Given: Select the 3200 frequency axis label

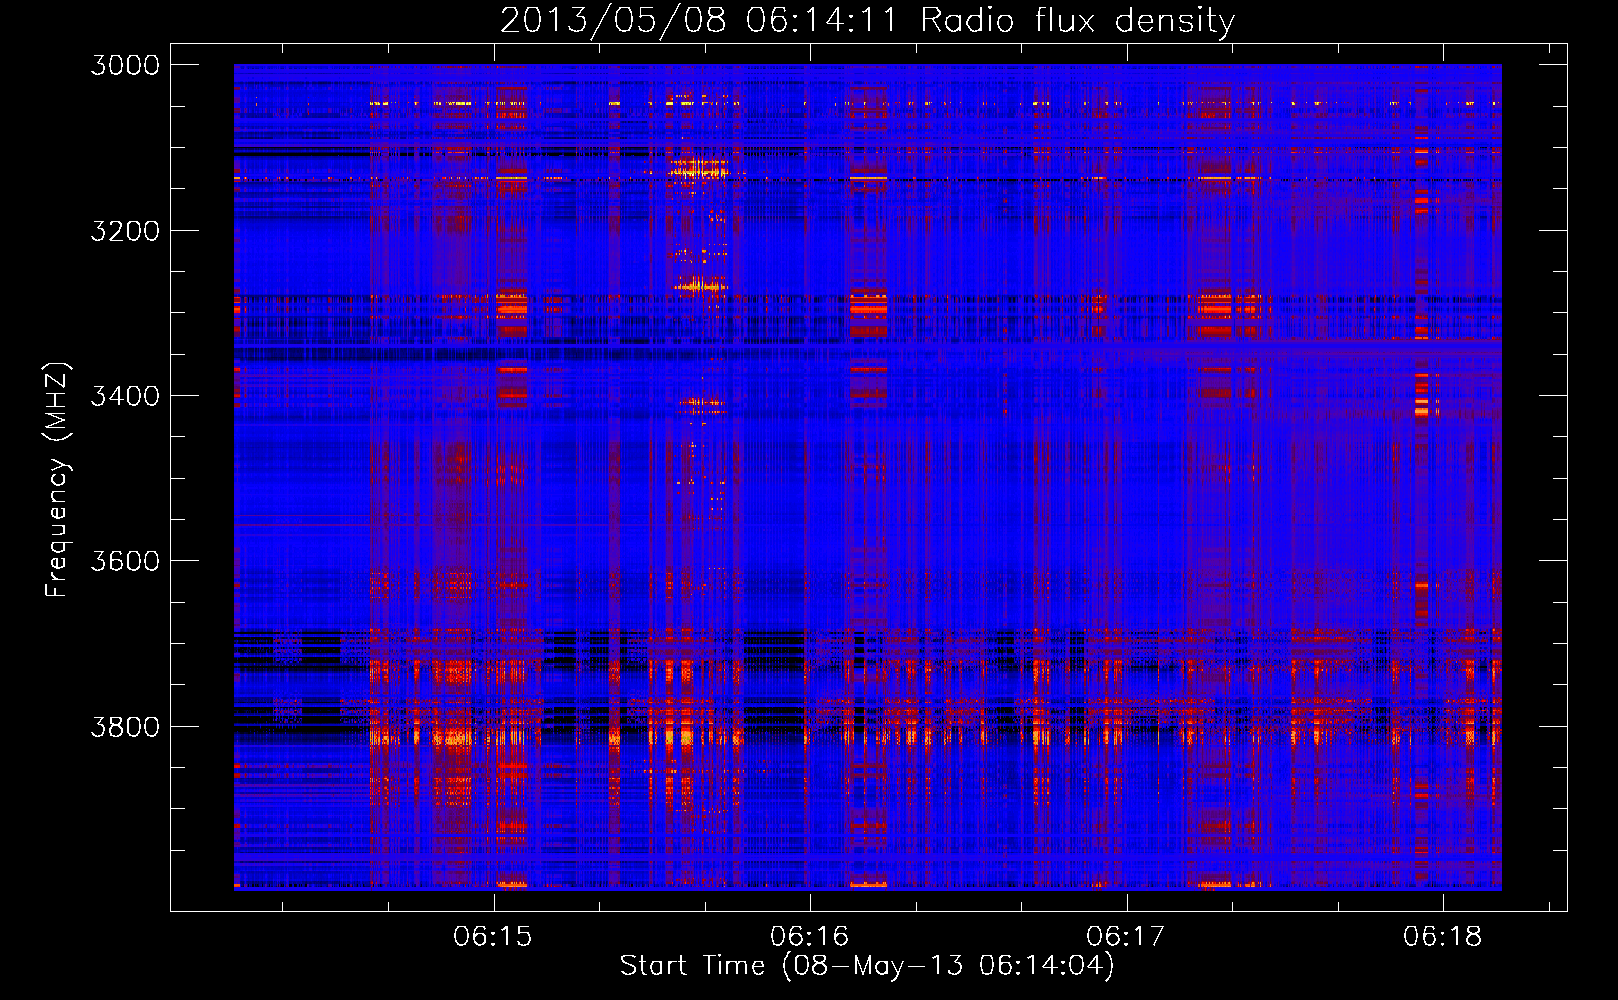Looking at the screenshot, I should pos(125,231).
